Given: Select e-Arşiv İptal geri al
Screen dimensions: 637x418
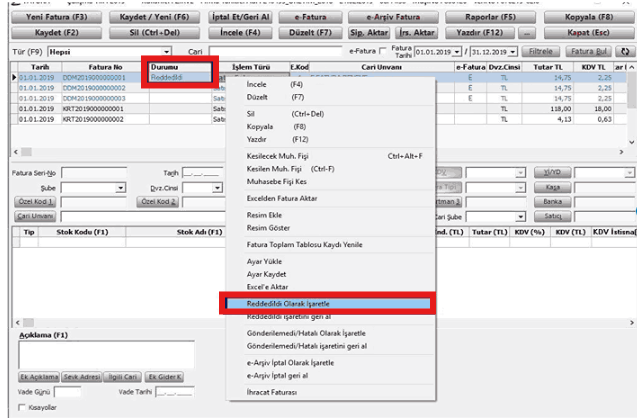Looking at the screenshot, I should point(331,376).
